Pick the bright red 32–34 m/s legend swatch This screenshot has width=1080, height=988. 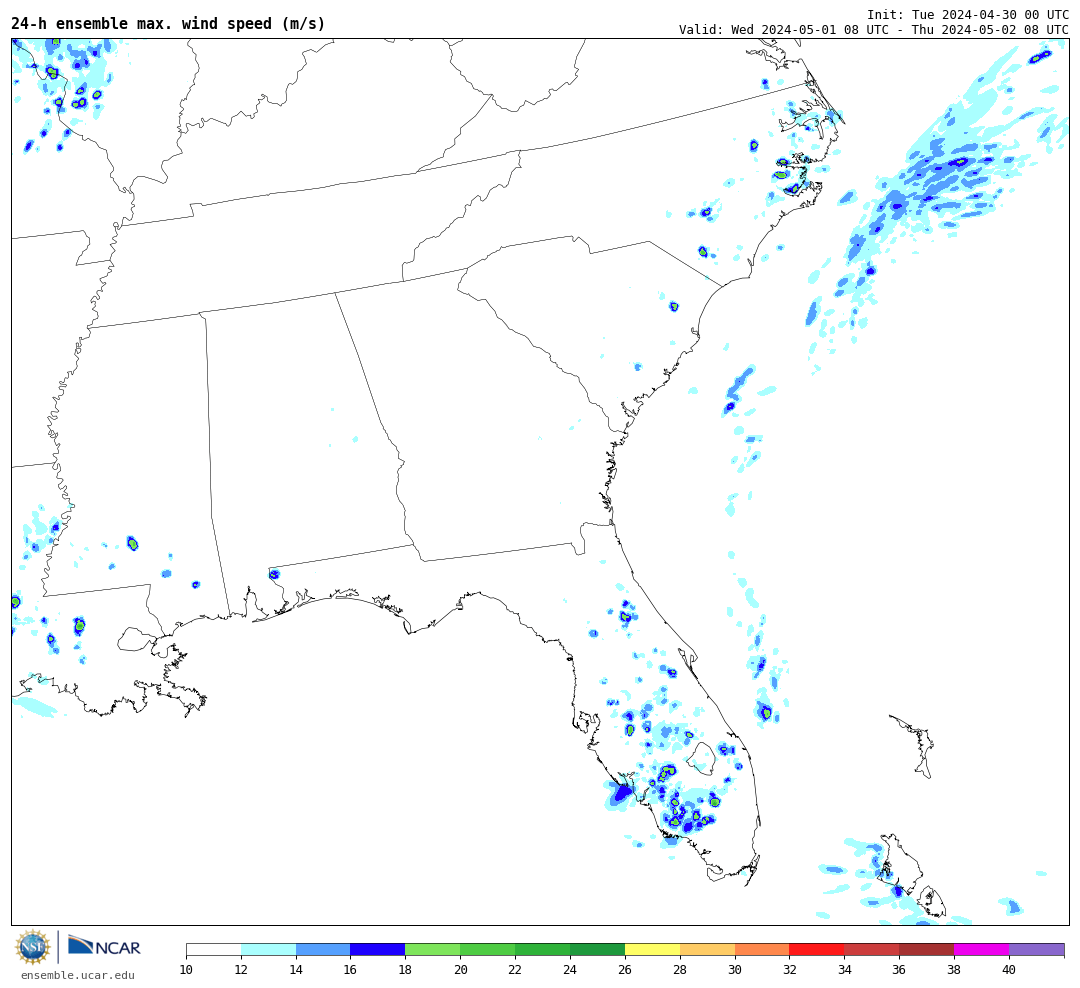click(817, 950)
